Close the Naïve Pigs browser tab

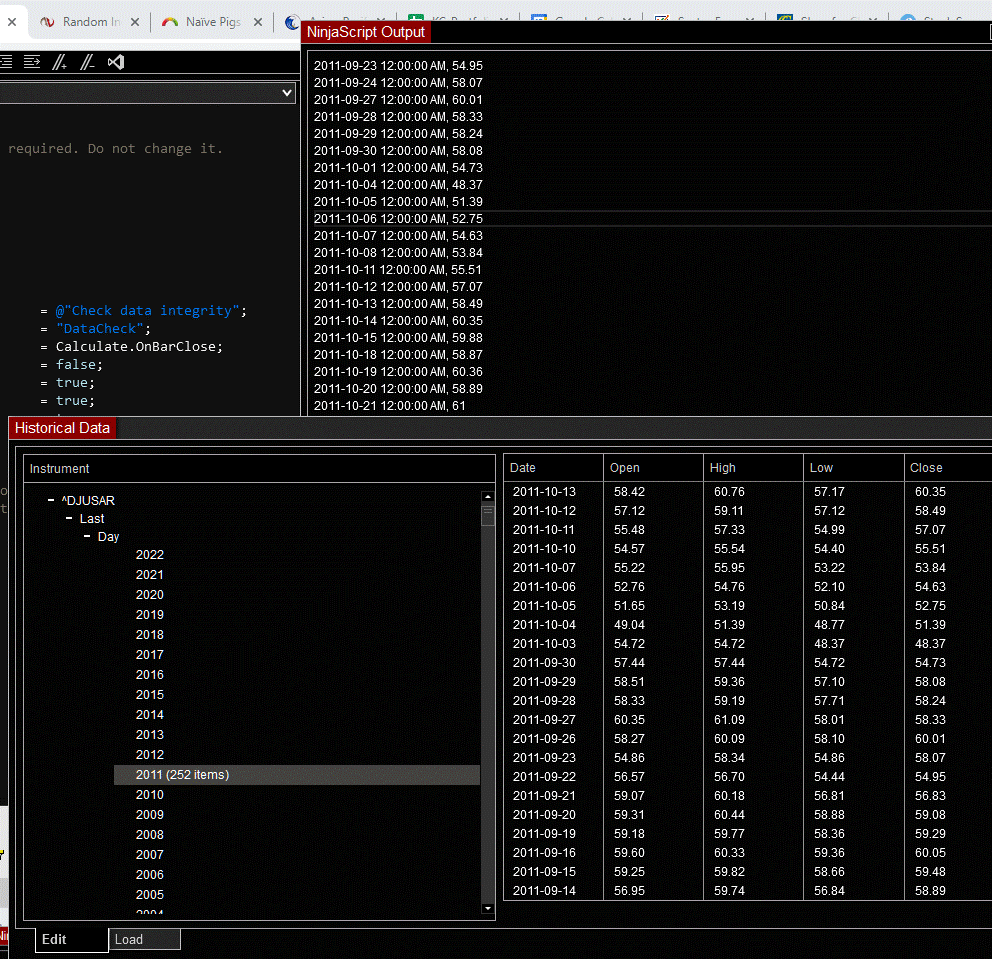click(258, 22)
